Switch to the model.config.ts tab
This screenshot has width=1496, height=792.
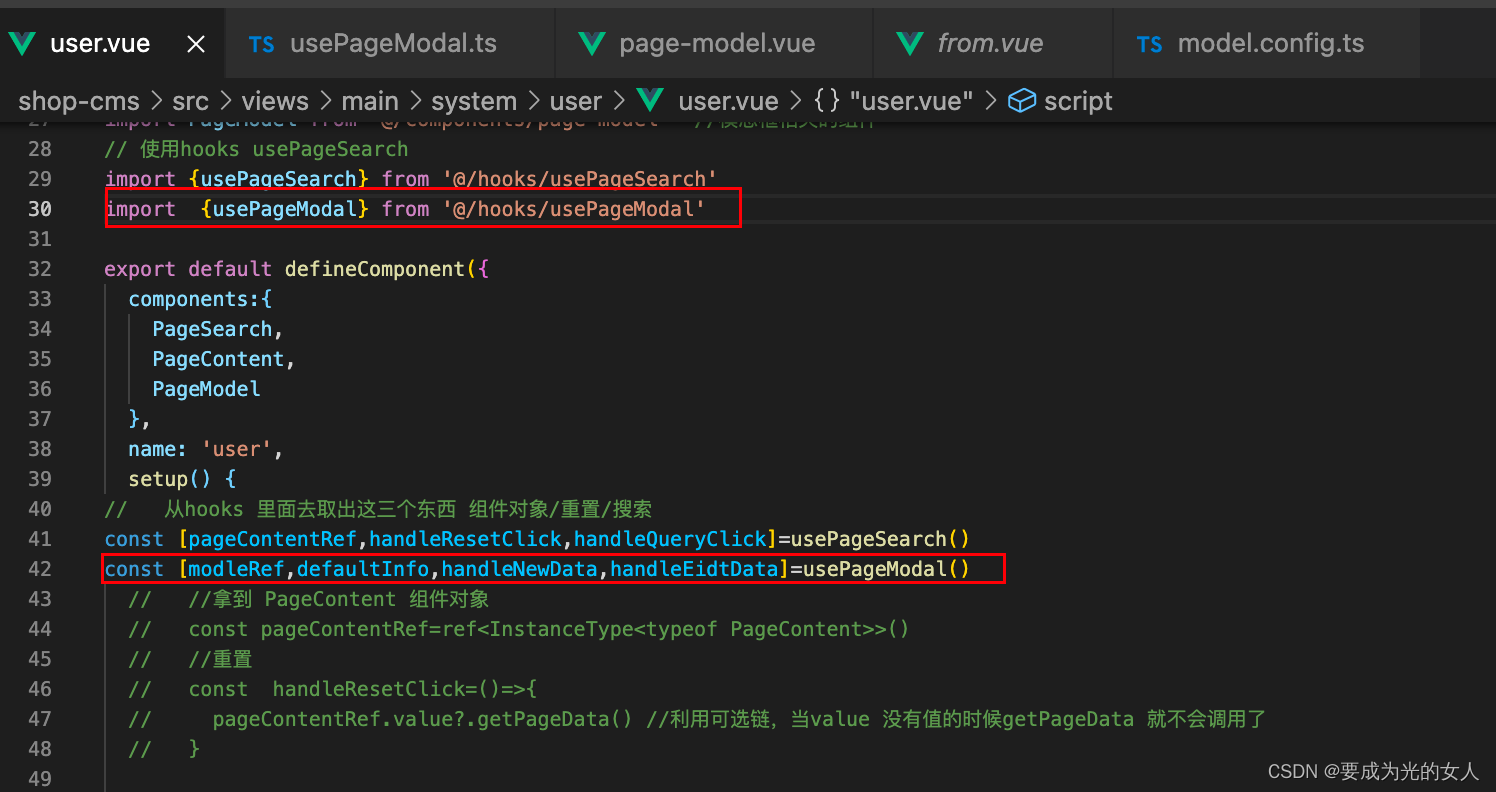[1265, 42]
